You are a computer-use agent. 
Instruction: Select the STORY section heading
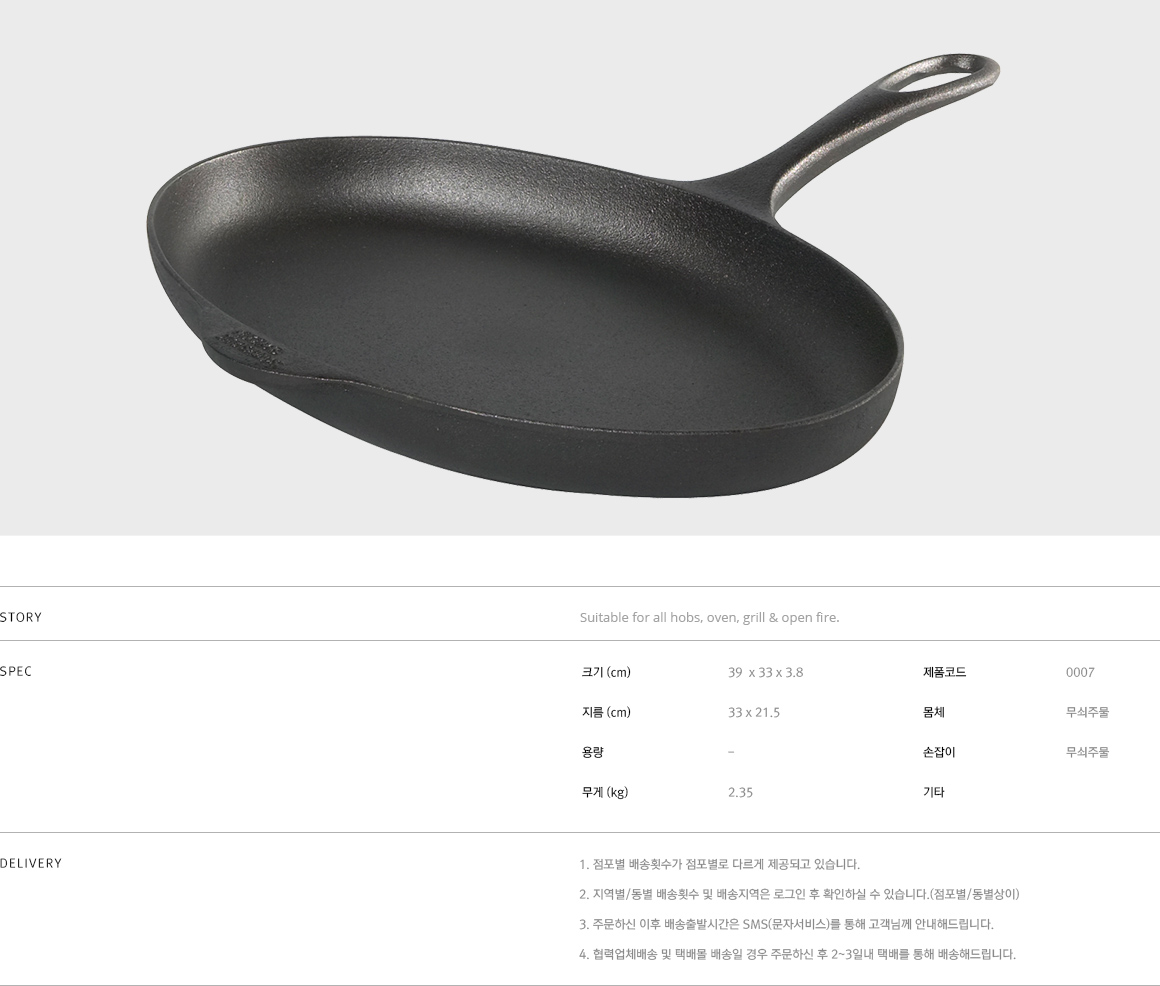click(x=21, y=617)
